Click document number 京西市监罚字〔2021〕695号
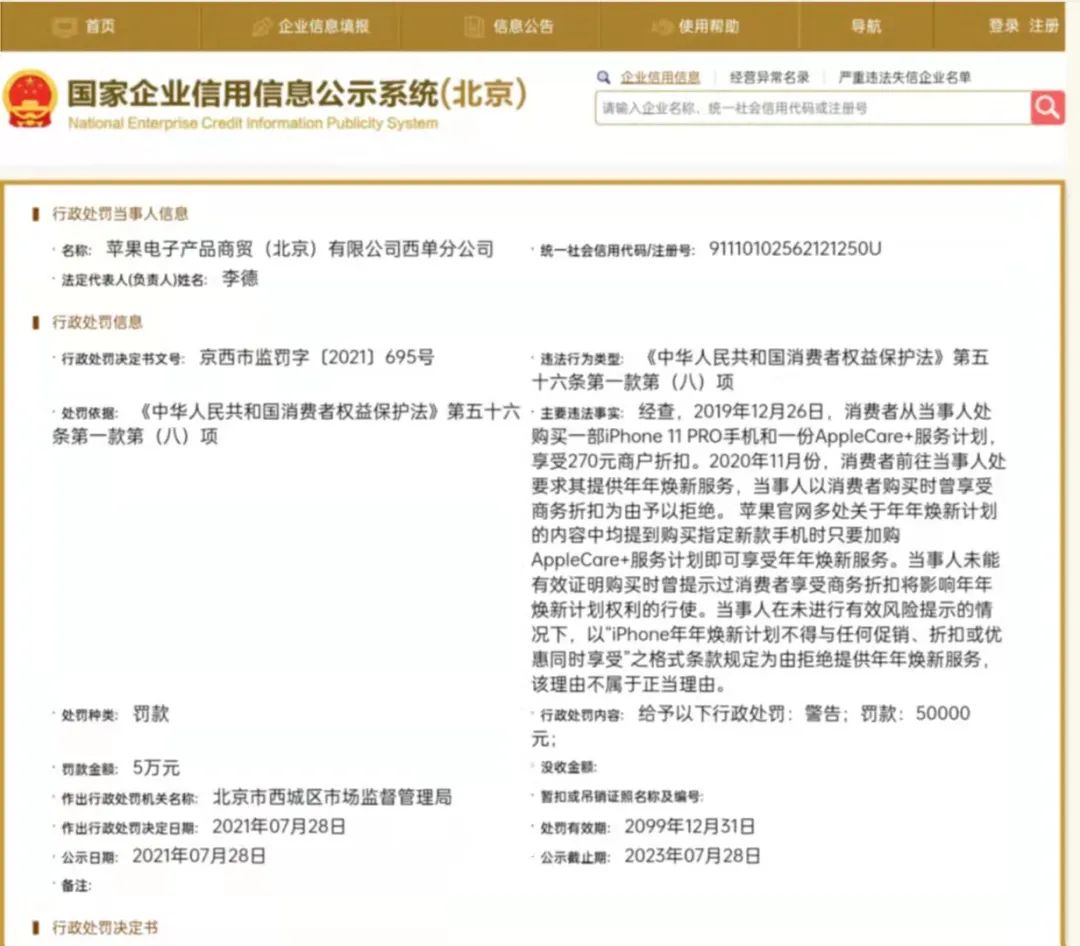 [x=317, y=357]
